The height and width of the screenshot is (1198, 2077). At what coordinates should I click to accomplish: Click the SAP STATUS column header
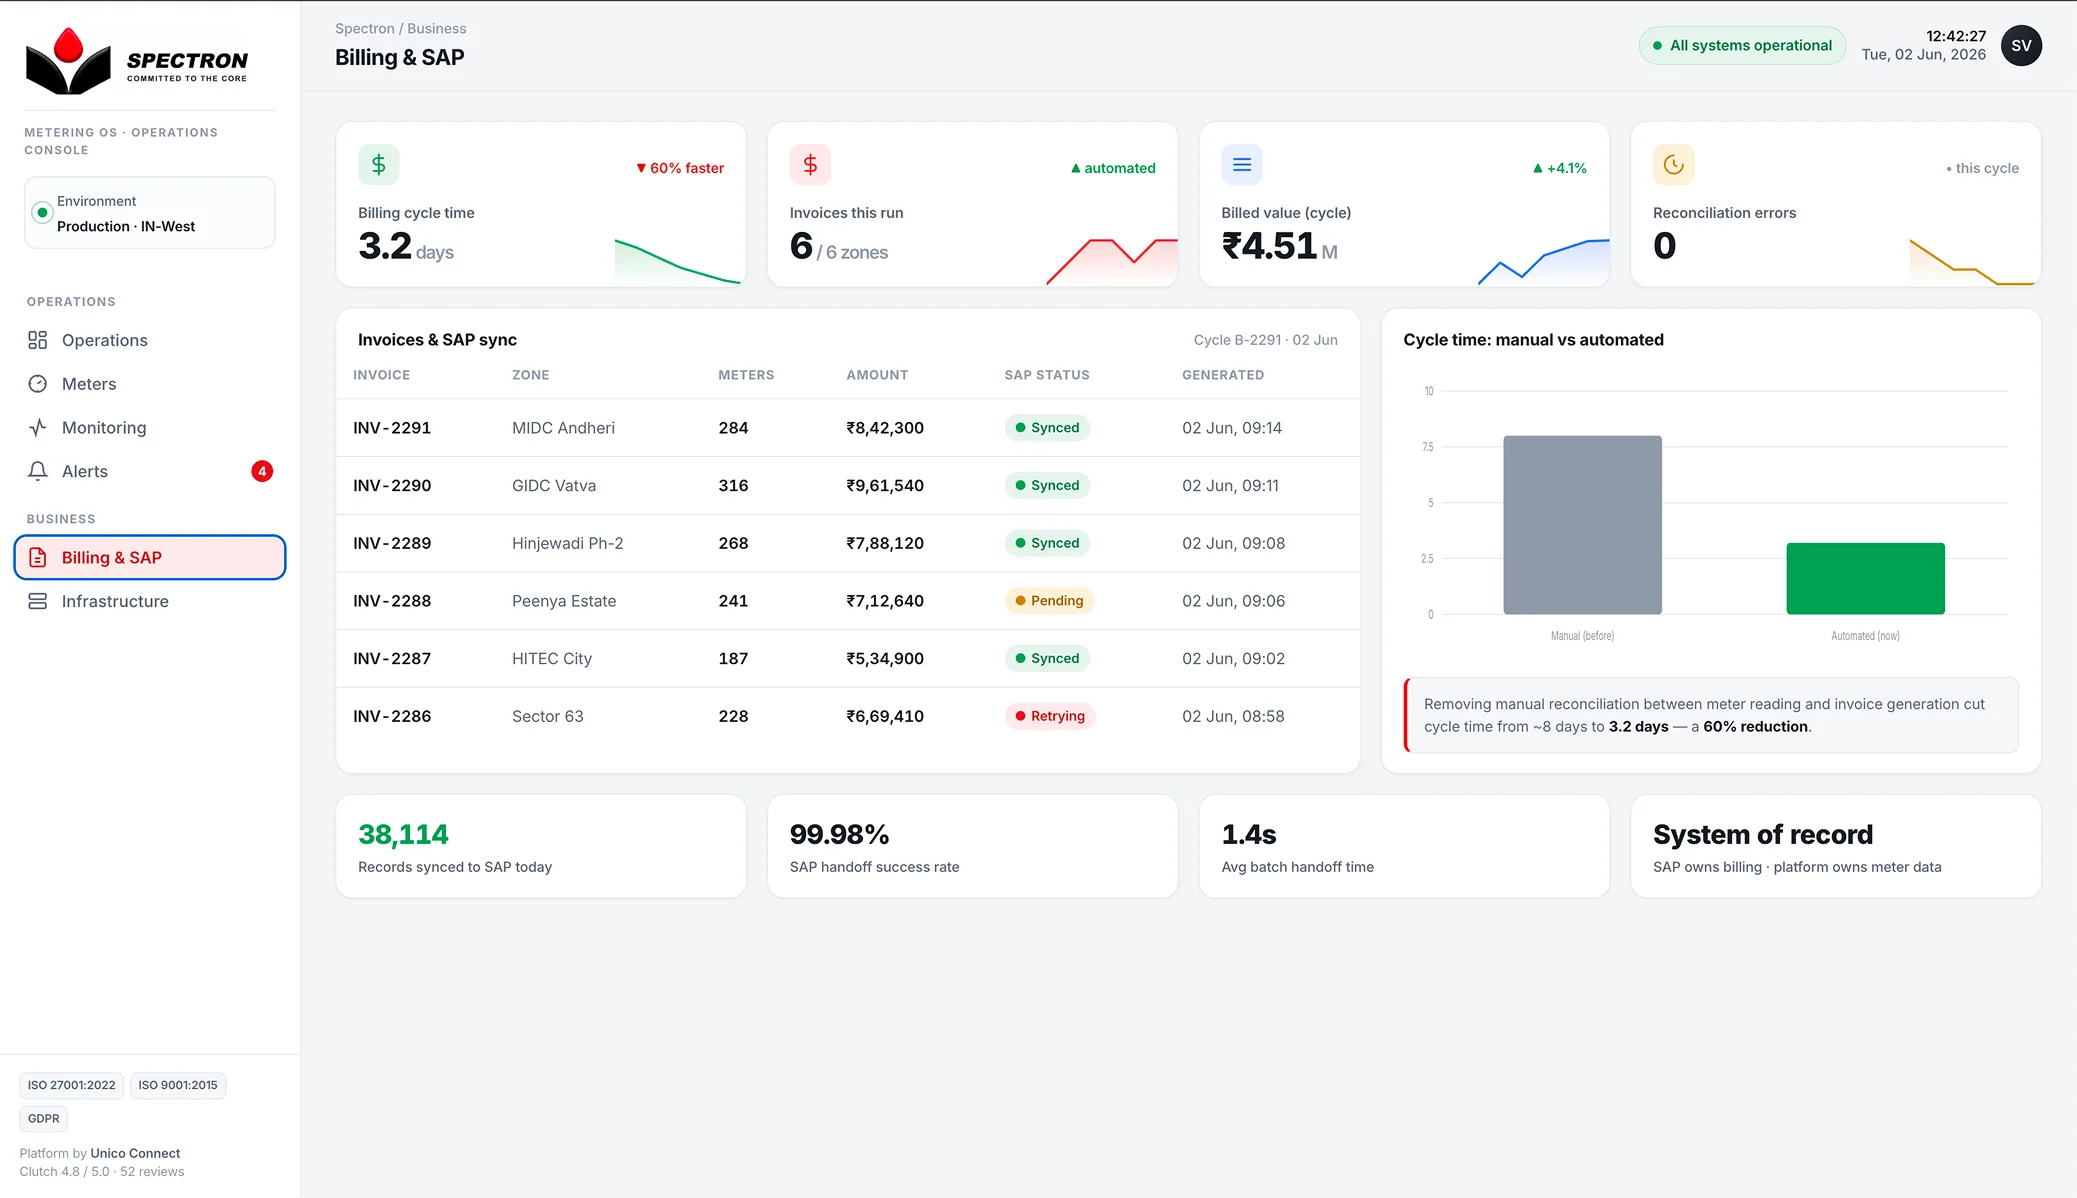(1047, 375)
